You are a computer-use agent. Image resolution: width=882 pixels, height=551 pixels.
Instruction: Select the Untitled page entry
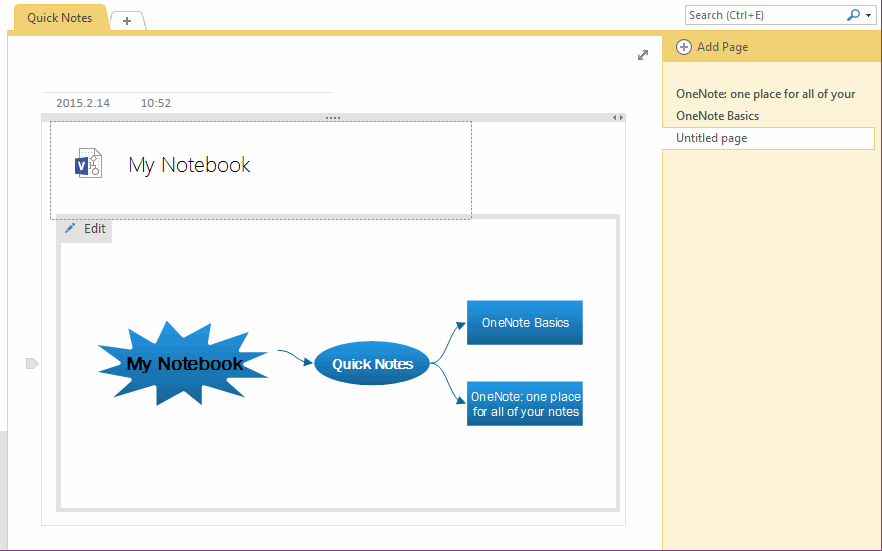click(768, 138)
